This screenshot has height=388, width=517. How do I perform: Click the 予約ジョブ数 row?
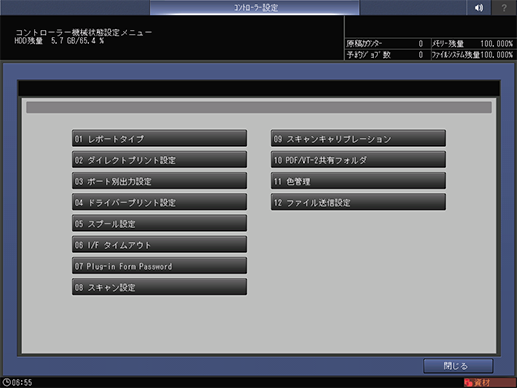tap(387, 55)
